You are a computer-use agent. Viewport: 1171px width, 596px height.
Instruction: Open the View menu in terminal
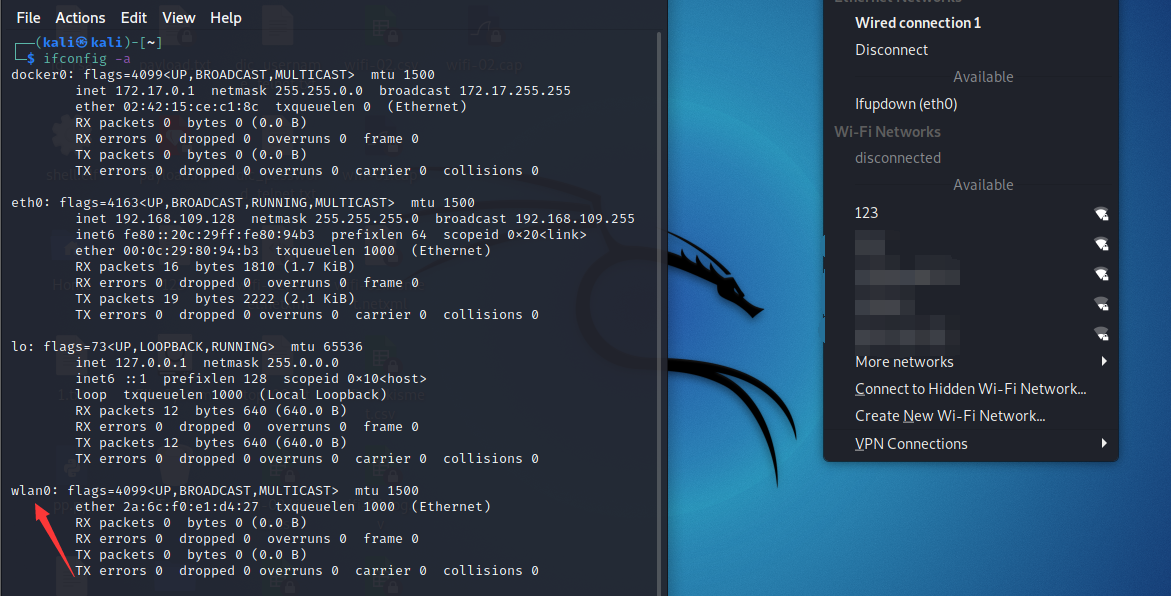point(178,17)
